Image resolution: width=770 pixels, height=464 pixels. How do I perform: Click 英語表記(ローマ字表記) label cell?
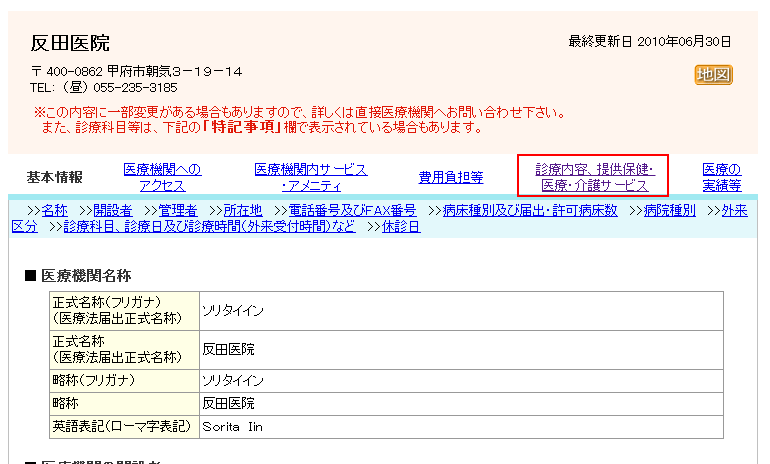[125, 427]
